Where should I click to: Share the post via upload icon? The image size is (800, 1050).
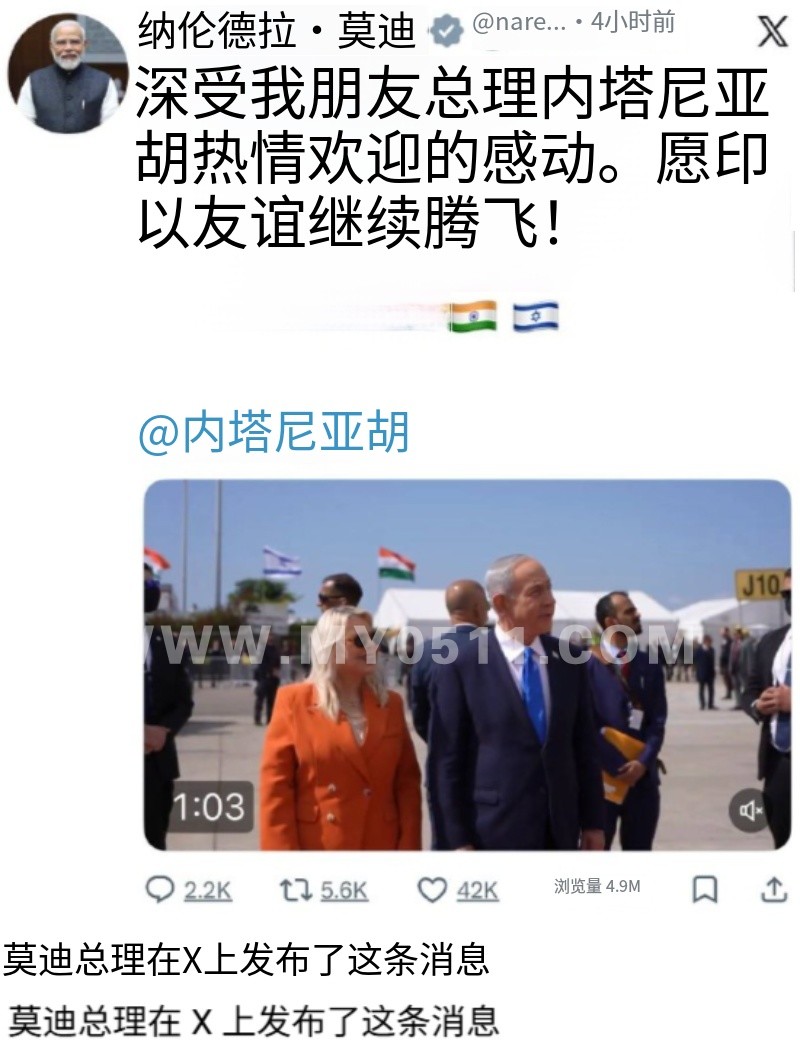[773, 889]
